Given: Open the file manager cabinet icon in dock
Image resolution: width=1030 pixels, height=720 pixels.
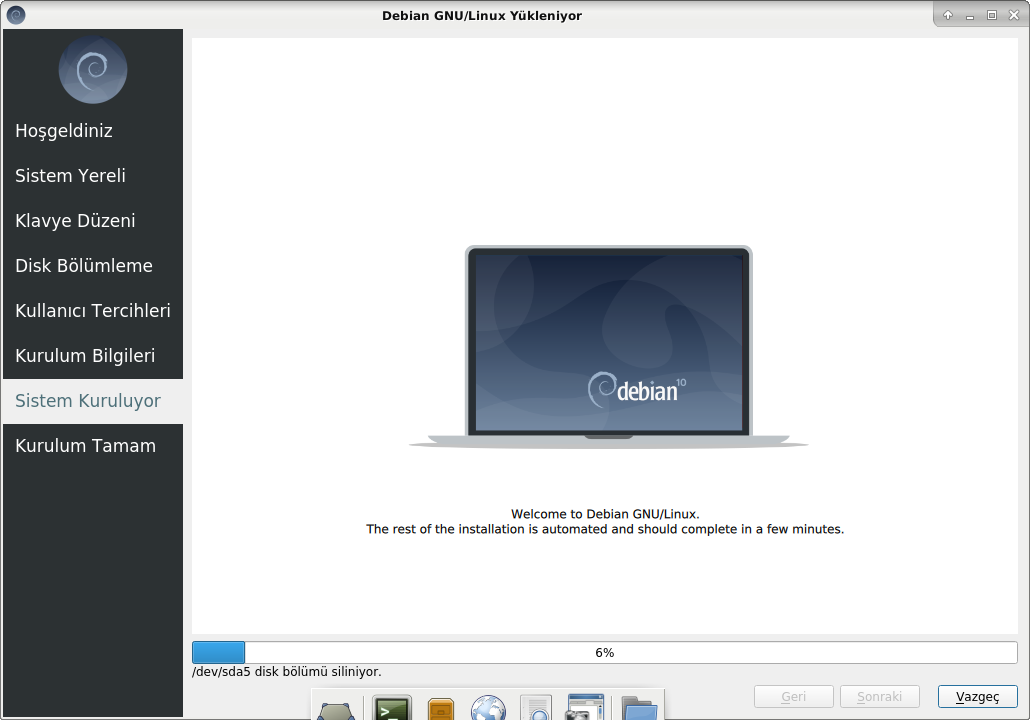Looking at the screenshot, I should [x=441, y=709].
